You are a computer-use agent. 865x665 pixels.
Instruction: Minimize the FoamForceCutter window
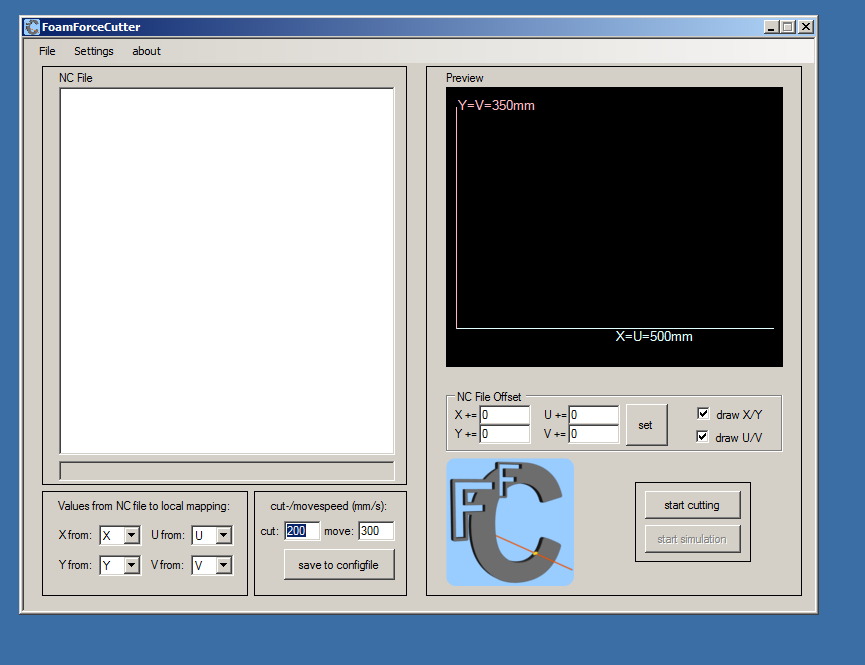pyautogui.click(x=771, y=26)
